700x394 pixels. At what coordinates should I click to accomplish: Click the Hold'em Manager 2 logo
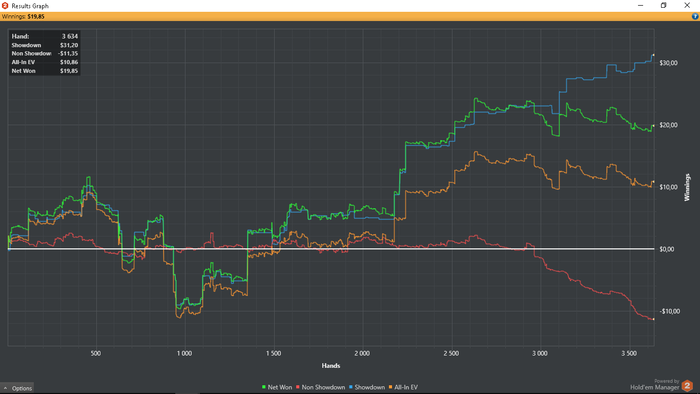pyautogui.click(x=688, y=386)
